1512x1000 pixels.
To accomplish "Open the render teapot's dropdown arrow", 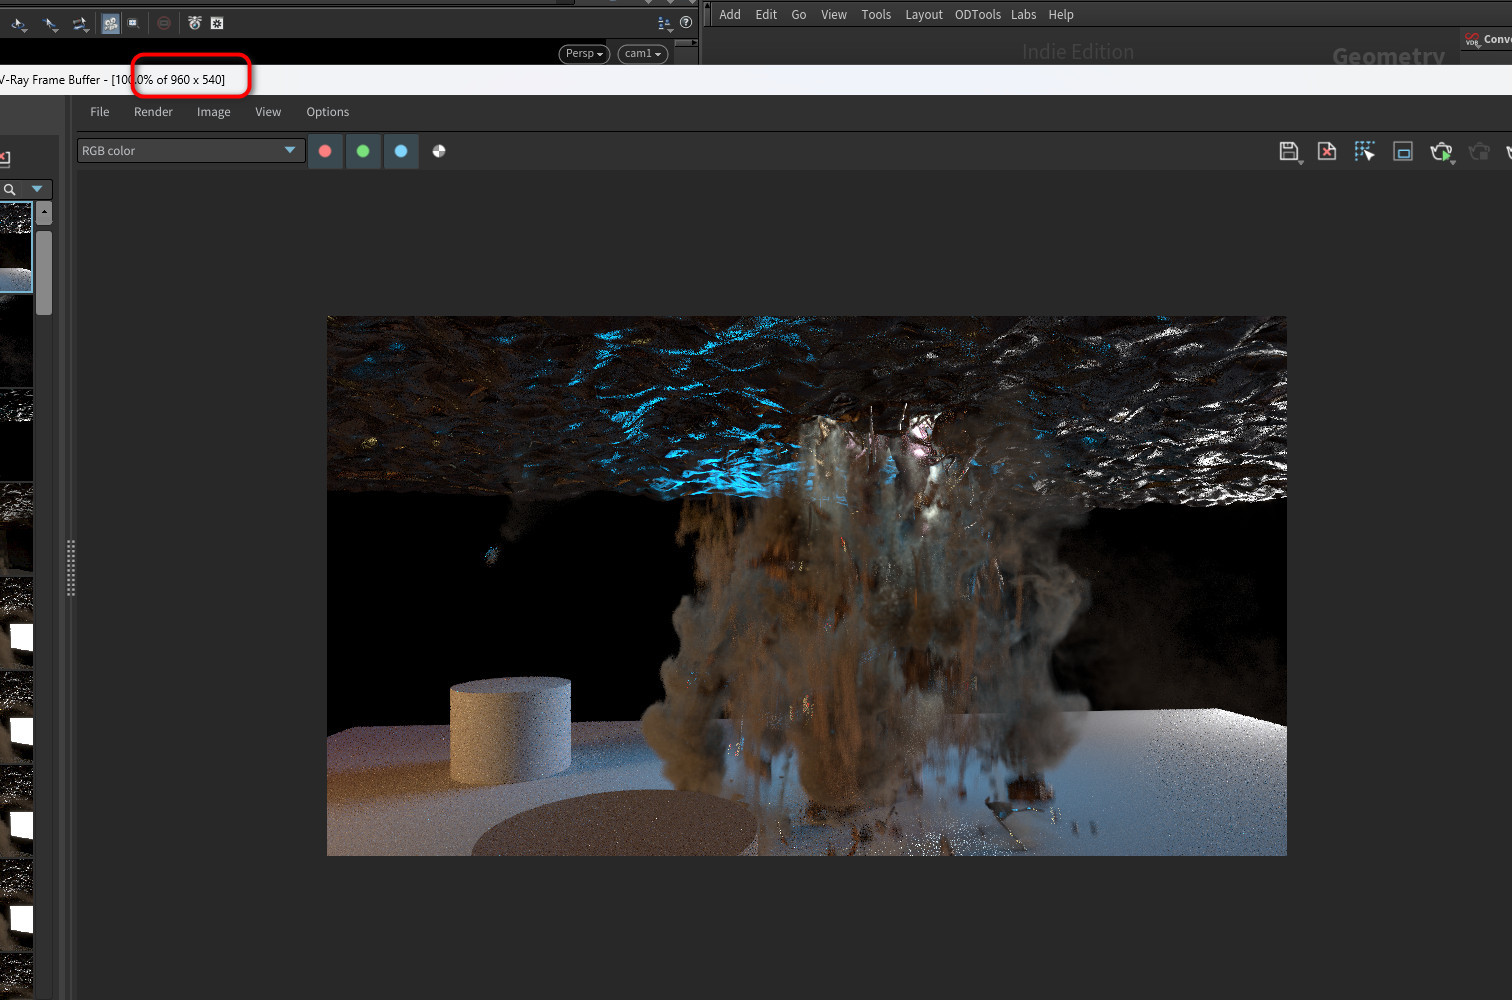I will pyautogui.click(x=1452, y=162).
